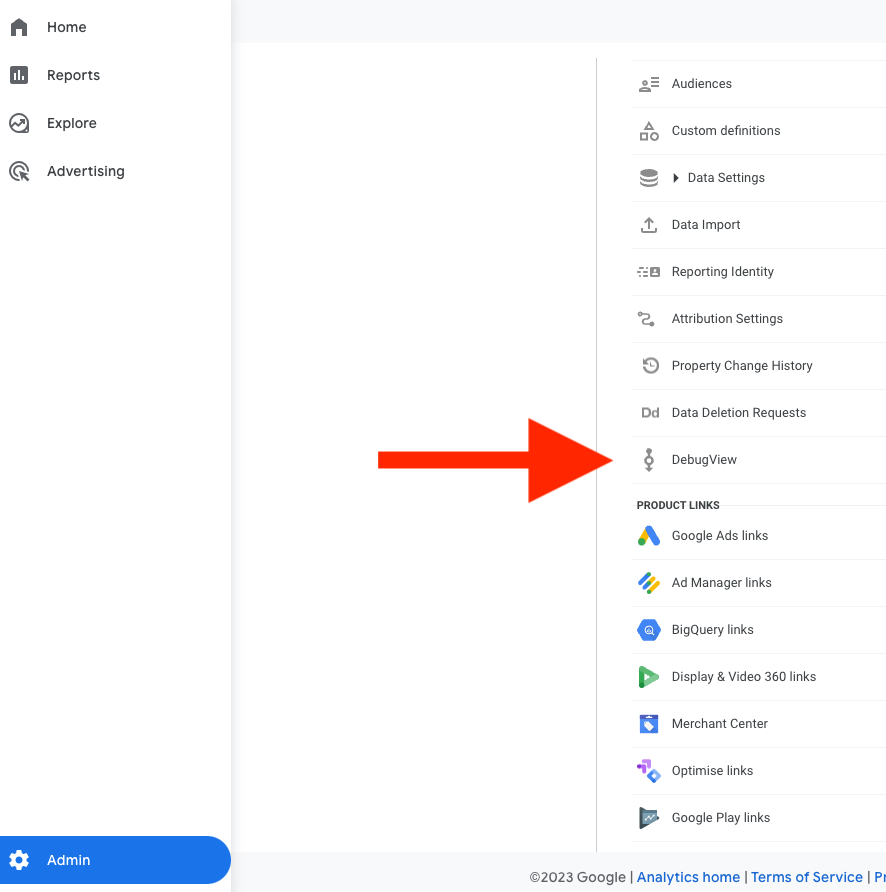The width and height of the screenshot is (886, 892).
Task: Go to Reports section
Action: click(x=73, y=75)
